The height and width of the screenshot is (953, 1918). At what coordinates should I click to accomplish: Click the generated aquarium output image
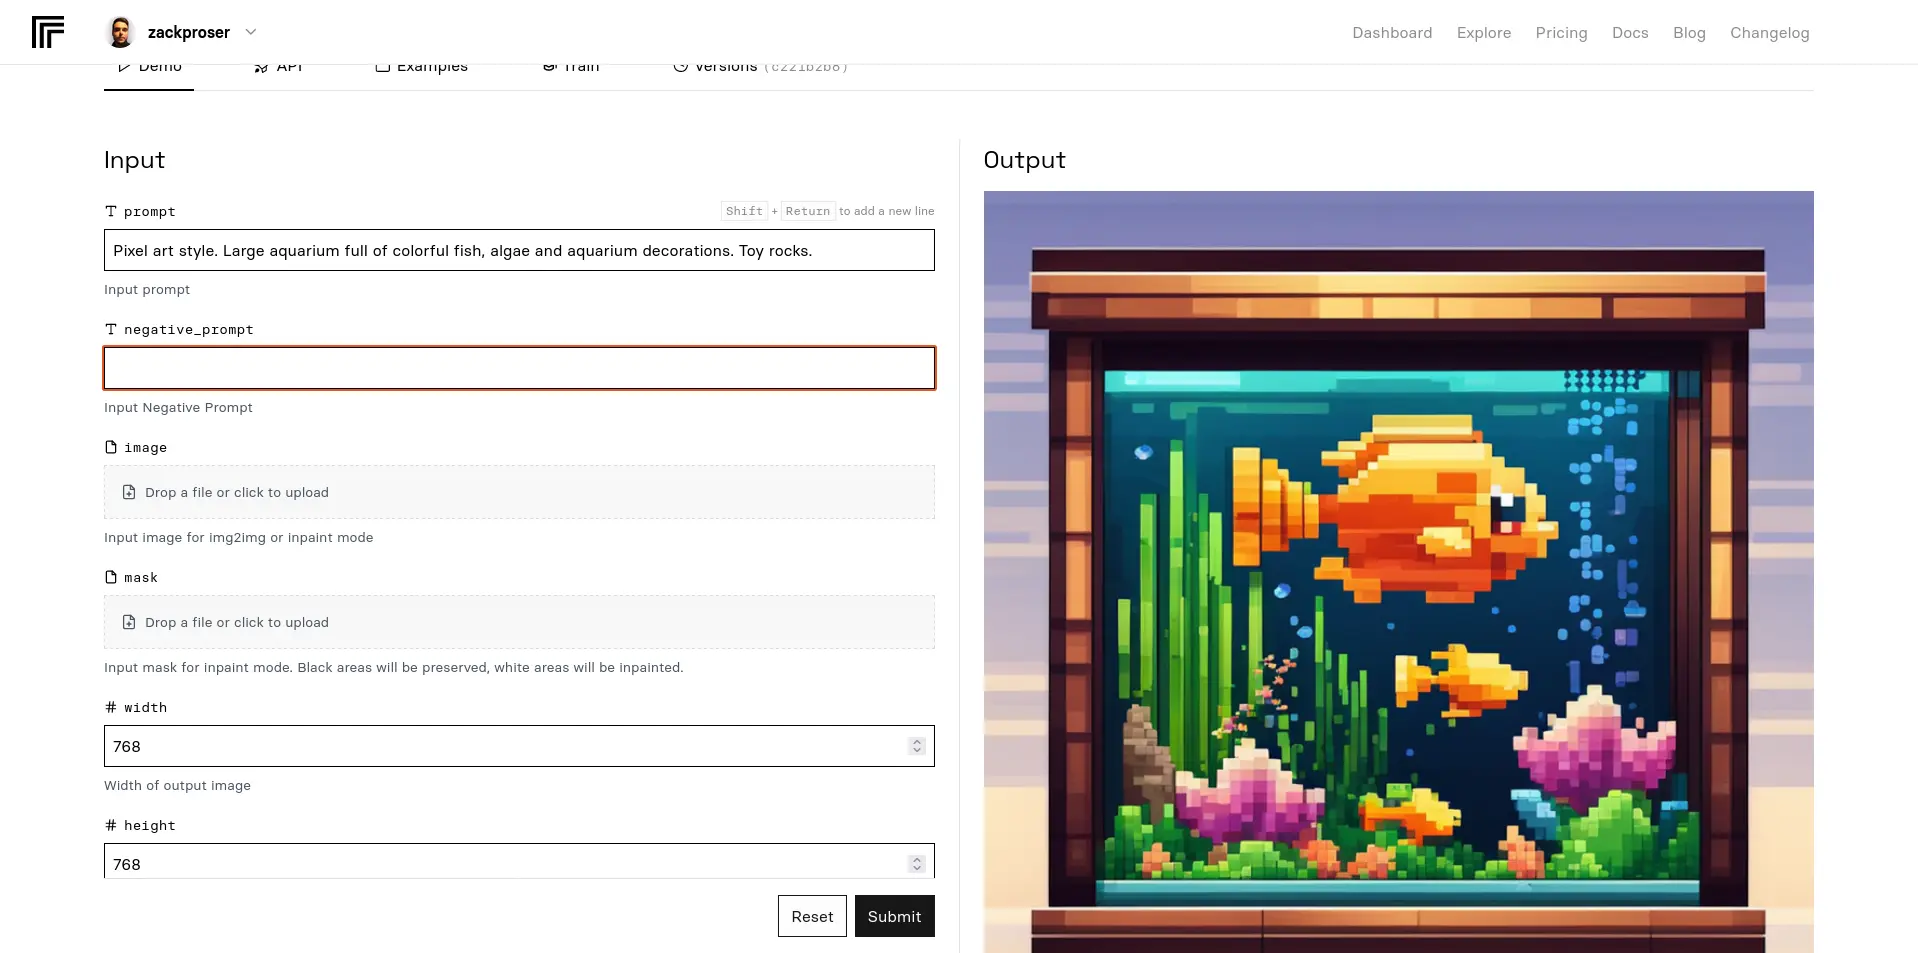1398,570
